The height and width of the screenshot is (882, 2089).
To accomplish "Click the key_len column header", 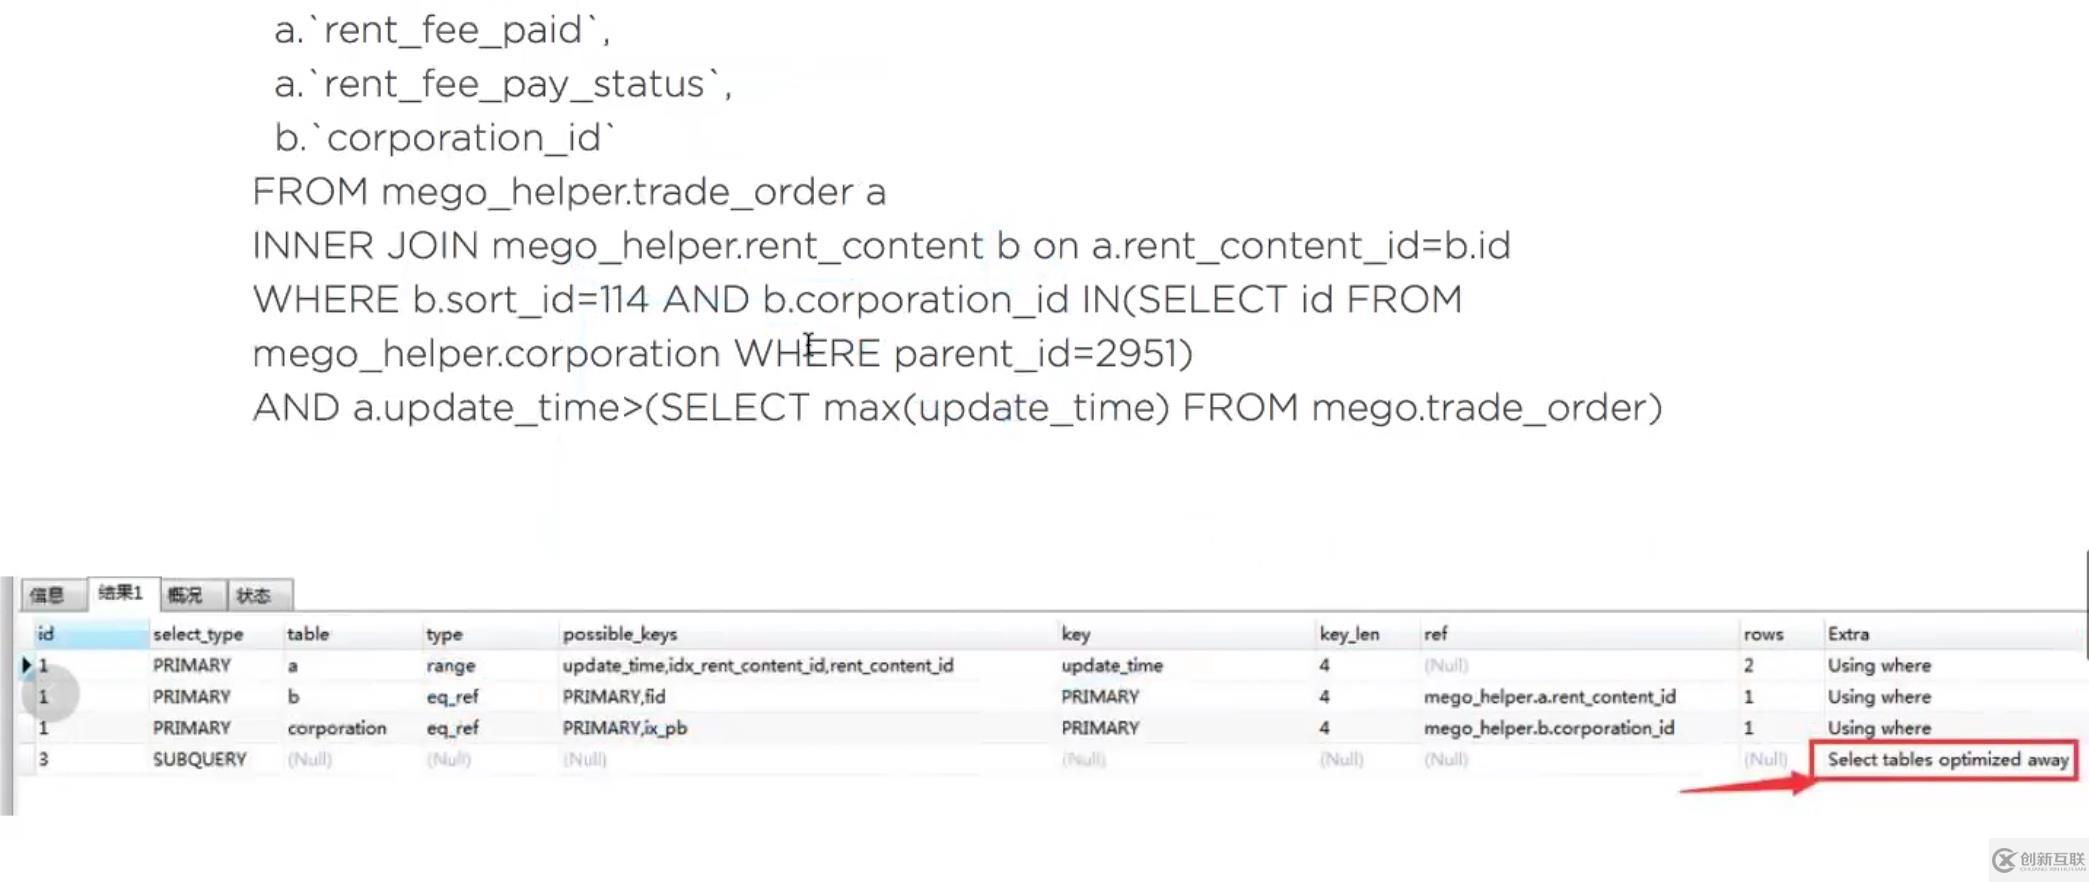I will tap(1349, 633).
